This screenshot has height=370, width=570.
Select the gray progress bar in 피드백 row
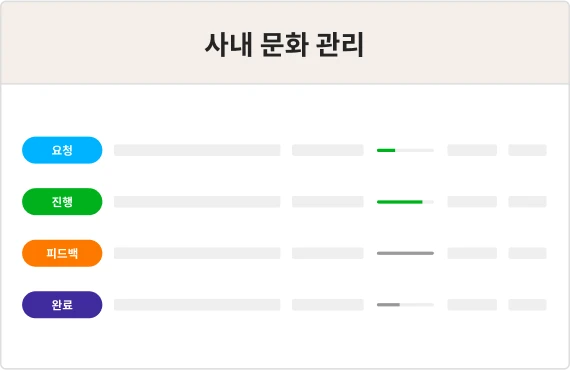[405, 253]
